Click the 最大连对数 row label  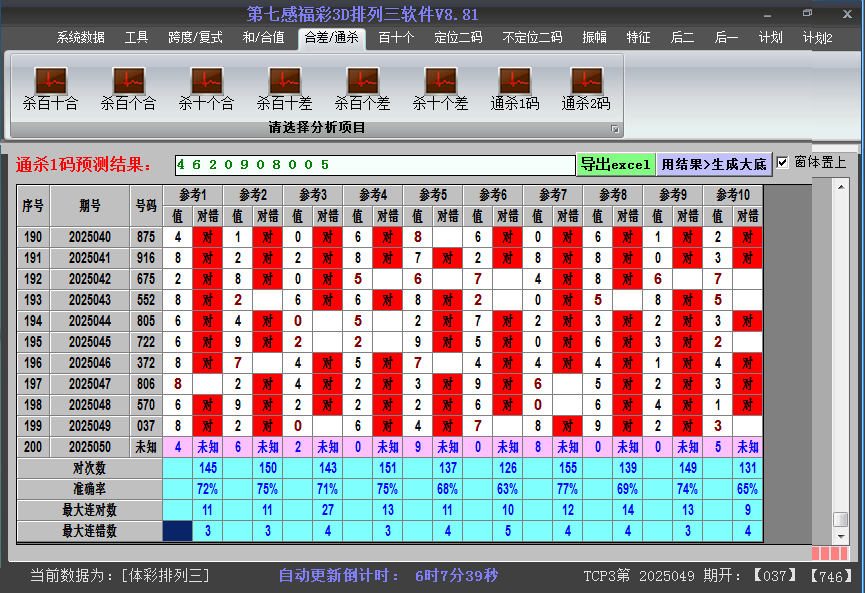[x=89, y=510]
